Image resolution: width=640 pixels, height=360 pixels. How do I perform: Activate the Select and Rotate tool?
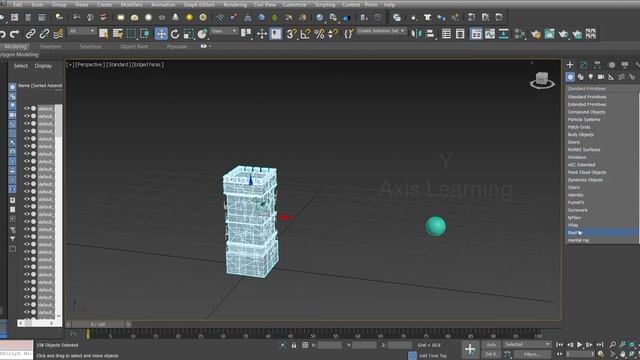tap(175, 34)
